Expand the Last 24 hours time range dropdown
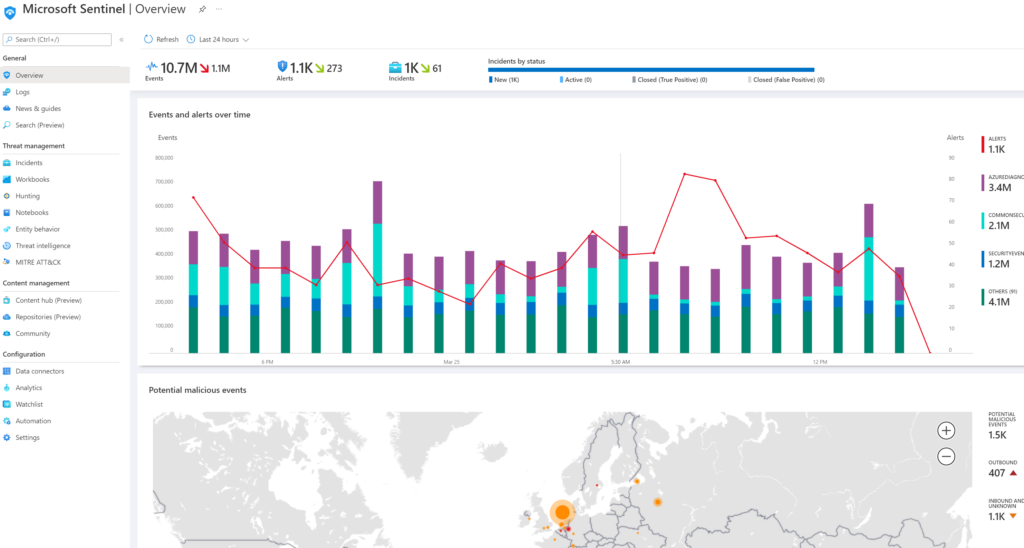 click(x=218, y=40)
